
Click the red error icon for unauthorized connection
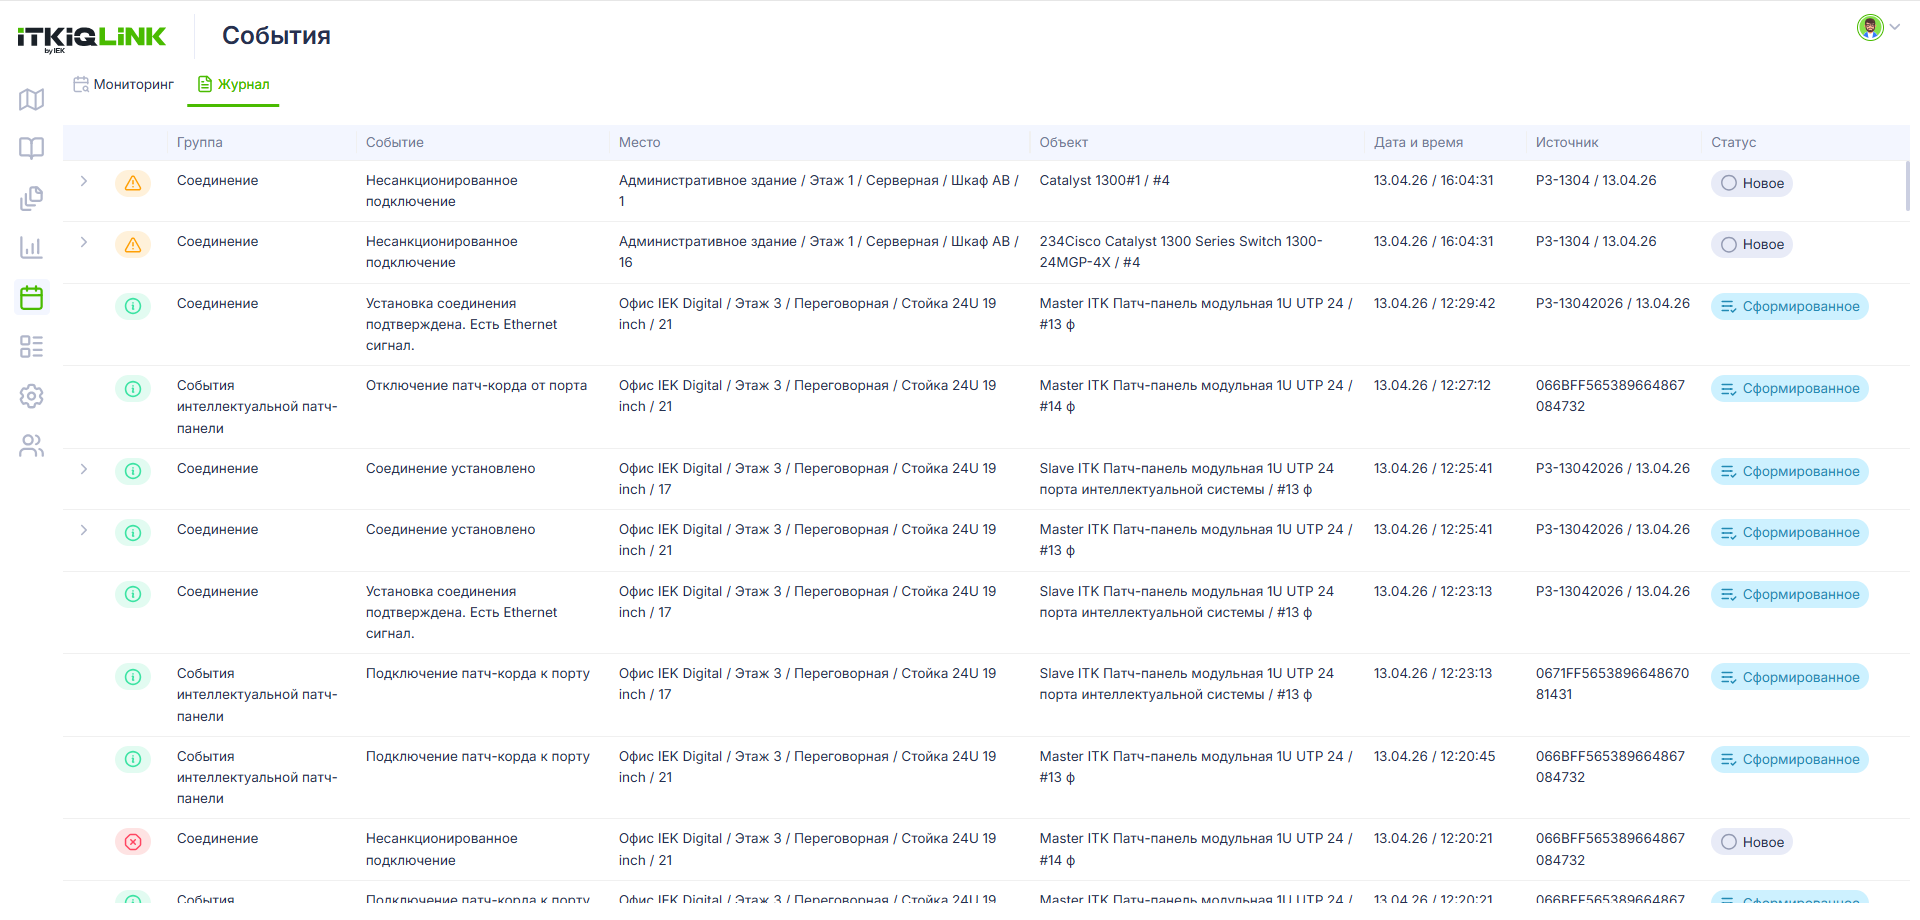[133, 842]
